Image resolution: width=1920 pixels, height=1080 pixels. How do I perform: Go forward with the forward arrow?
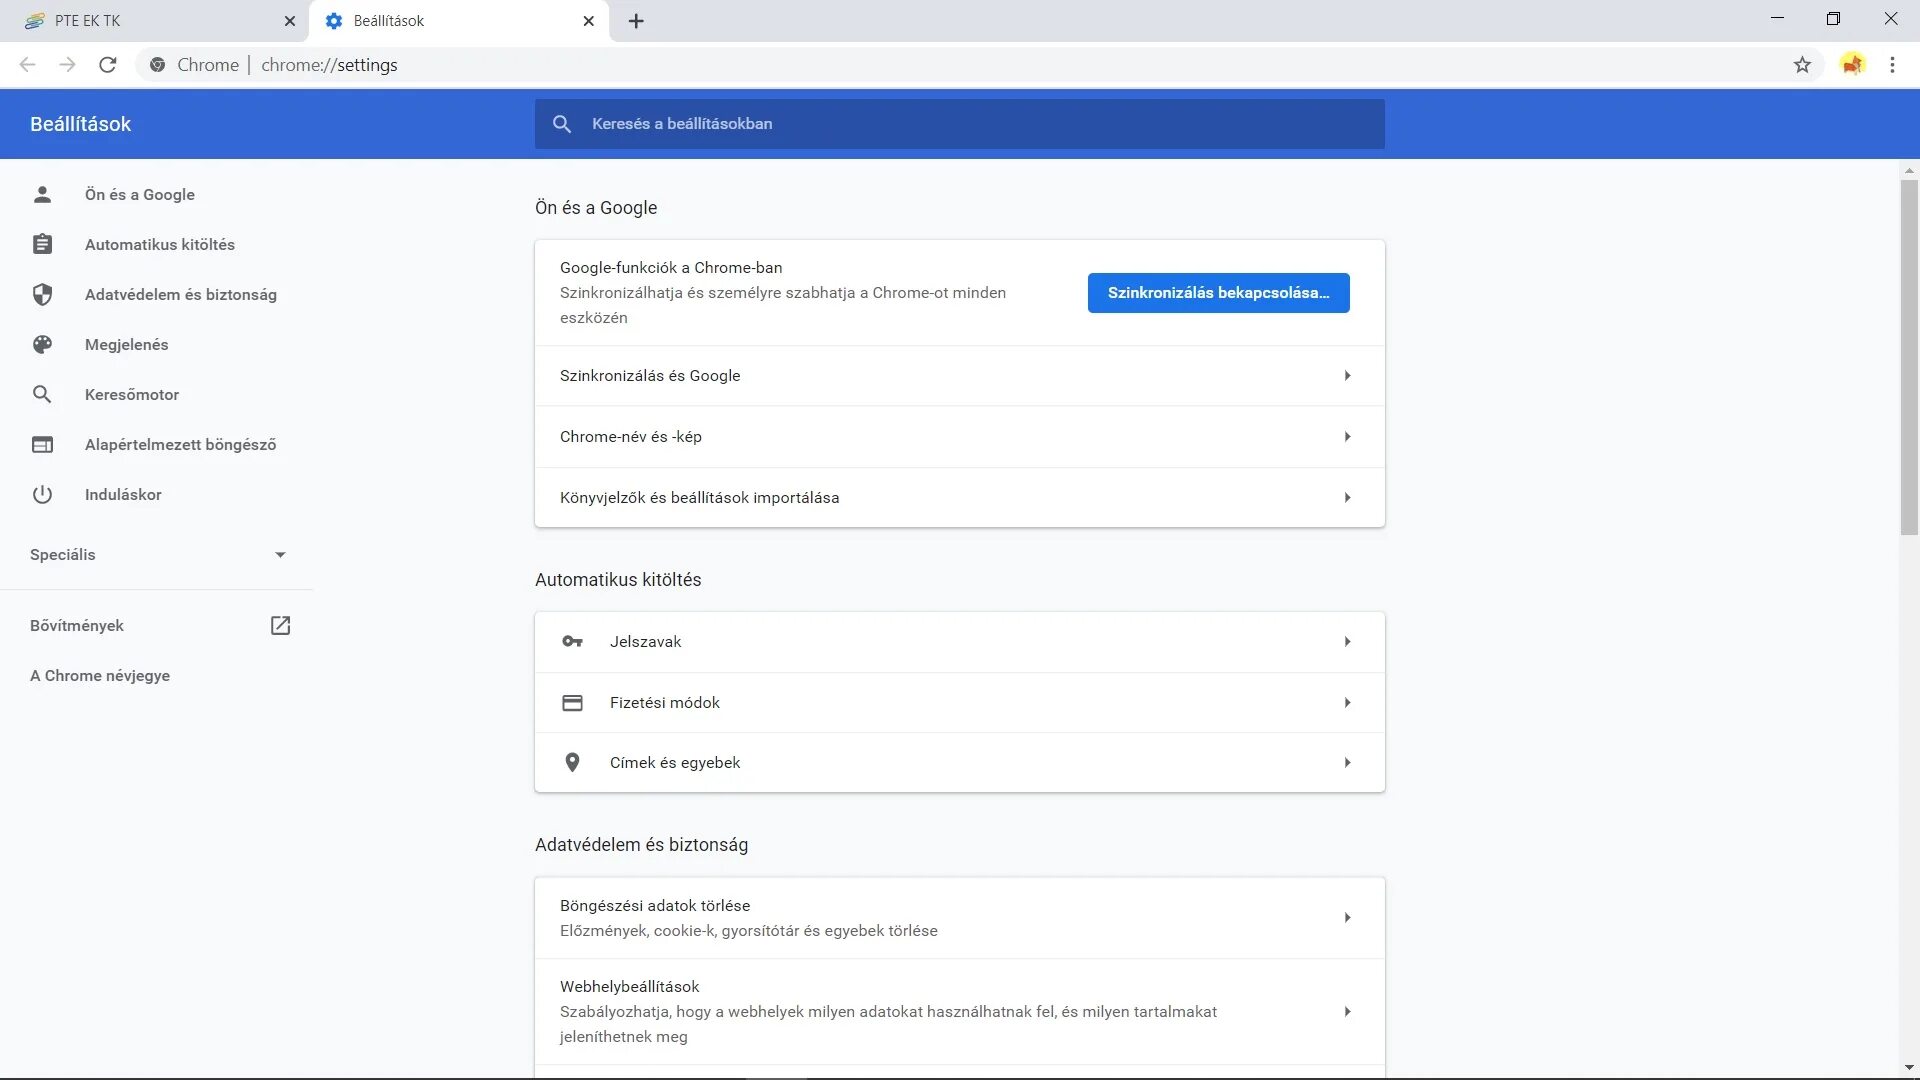tap(67, 65)
